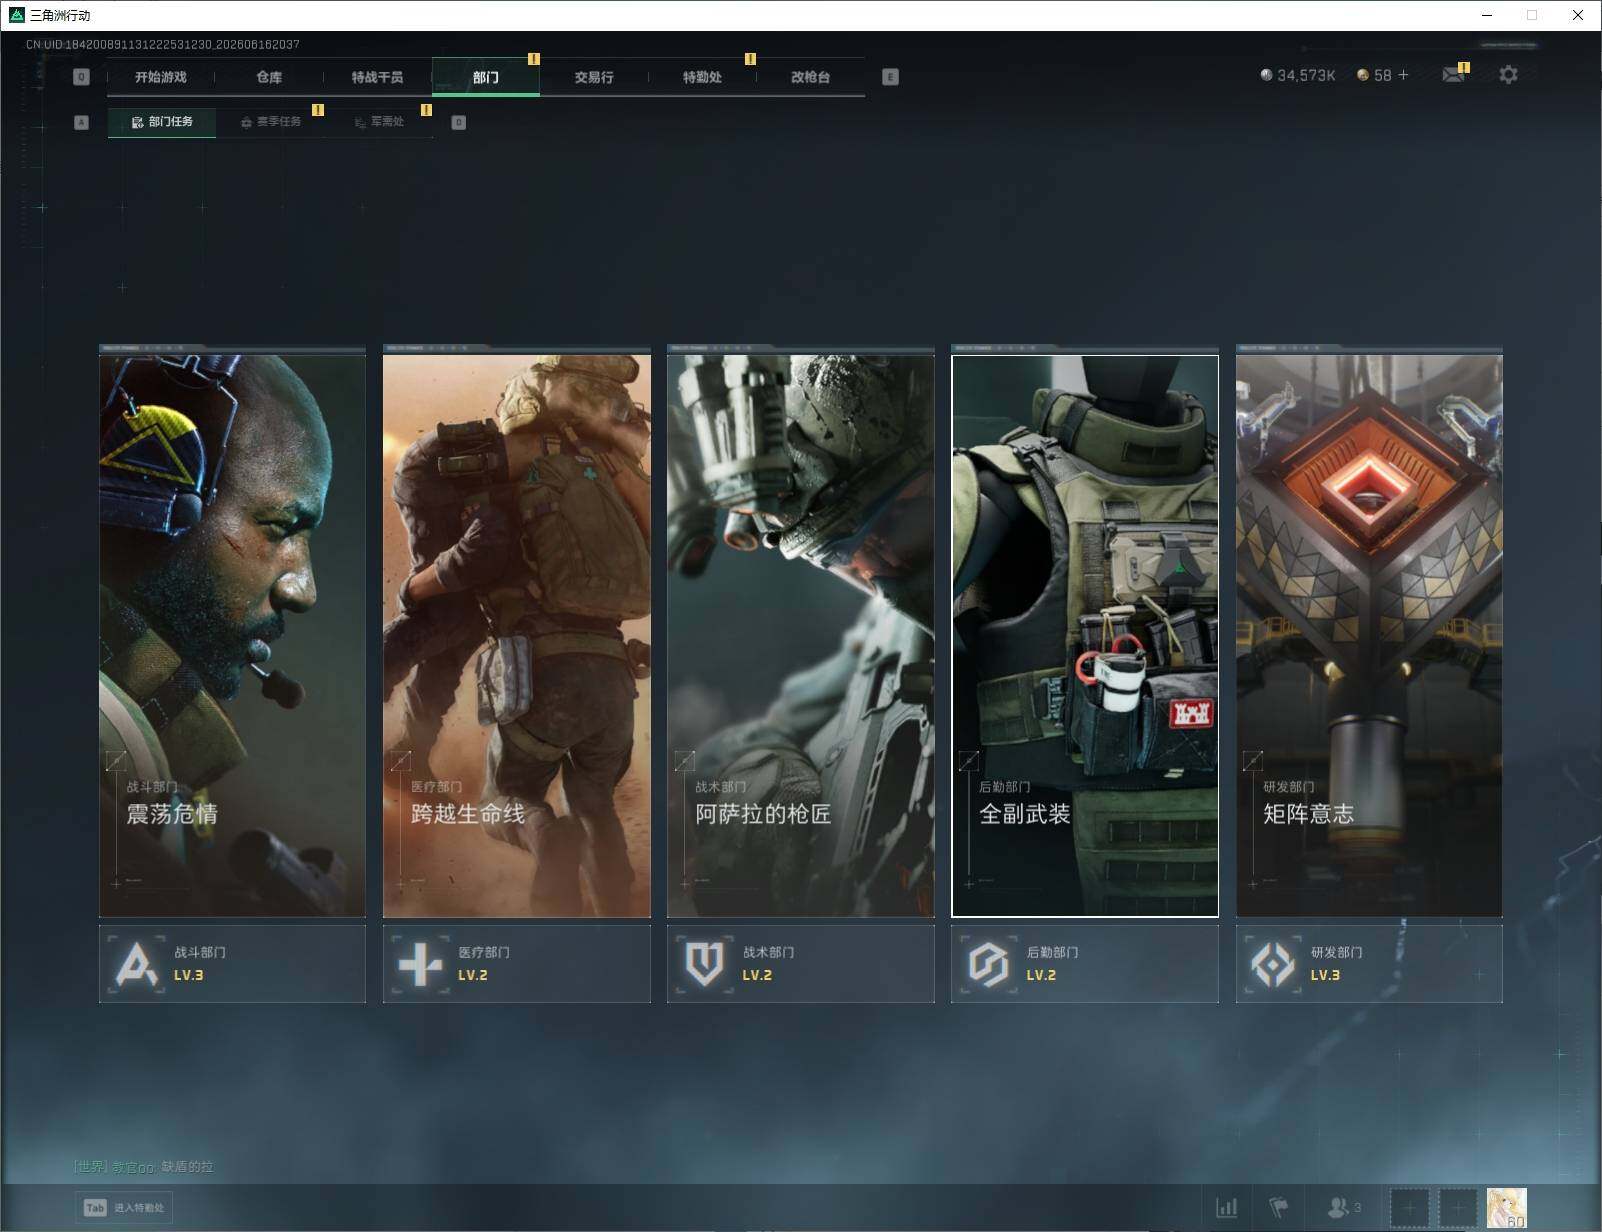Click the A key hint before 部门任务
This screenshot has height=1232, width=1602.
click(82, 122)
